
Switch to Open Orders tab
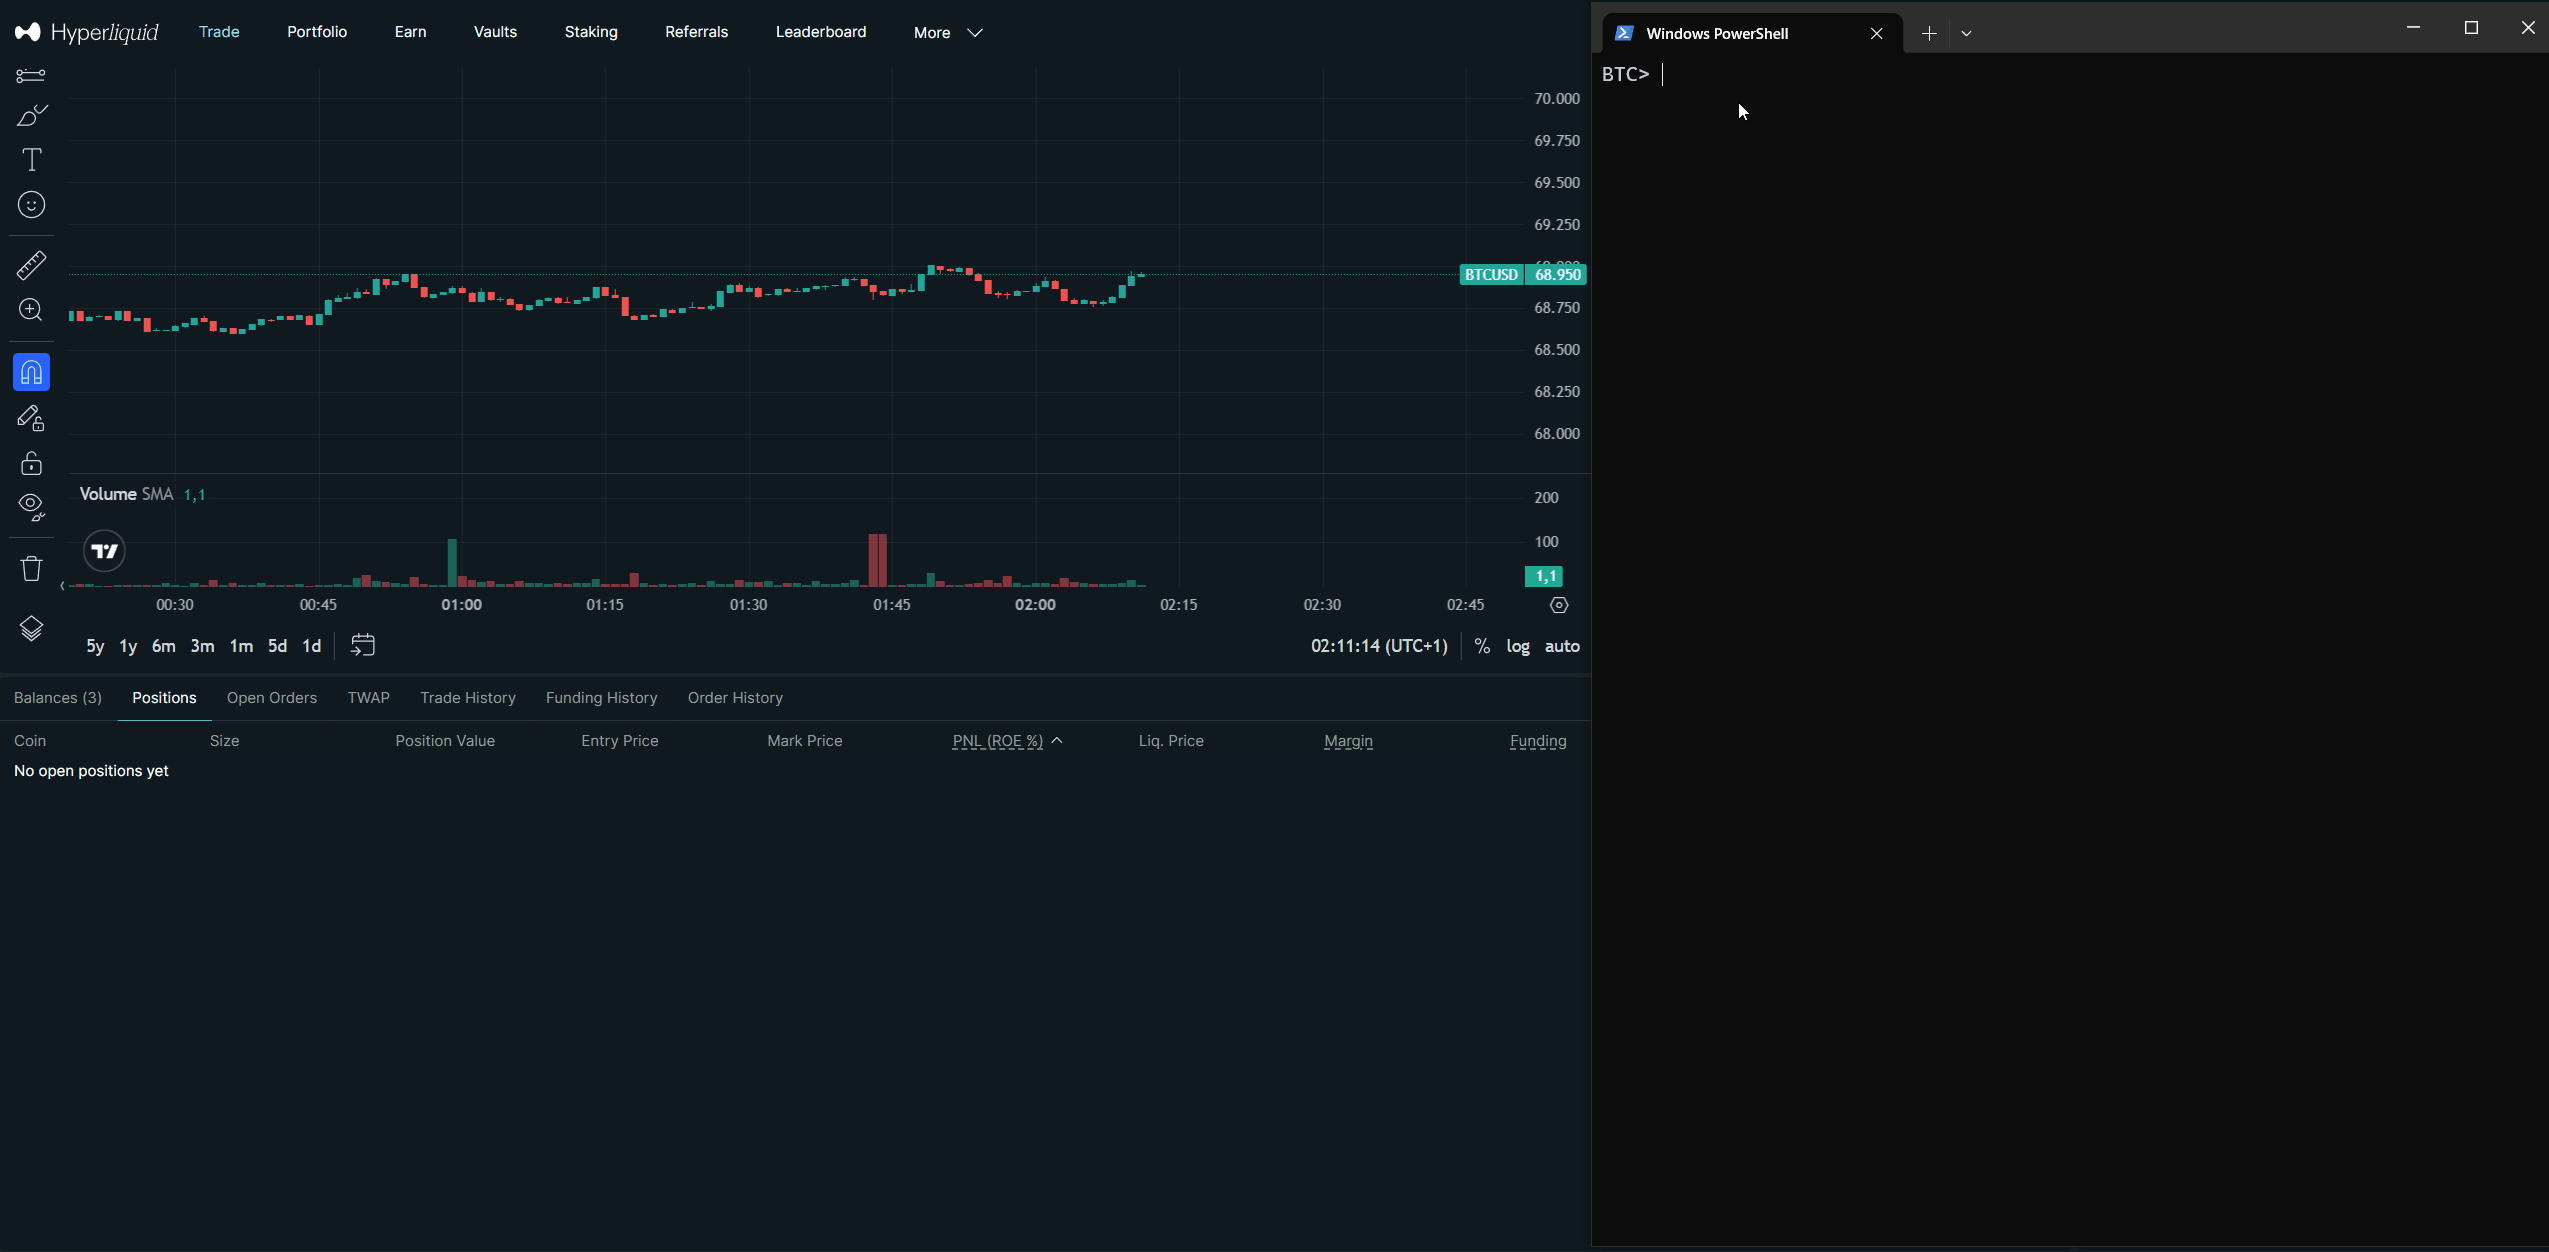click(x=271, y=698)
